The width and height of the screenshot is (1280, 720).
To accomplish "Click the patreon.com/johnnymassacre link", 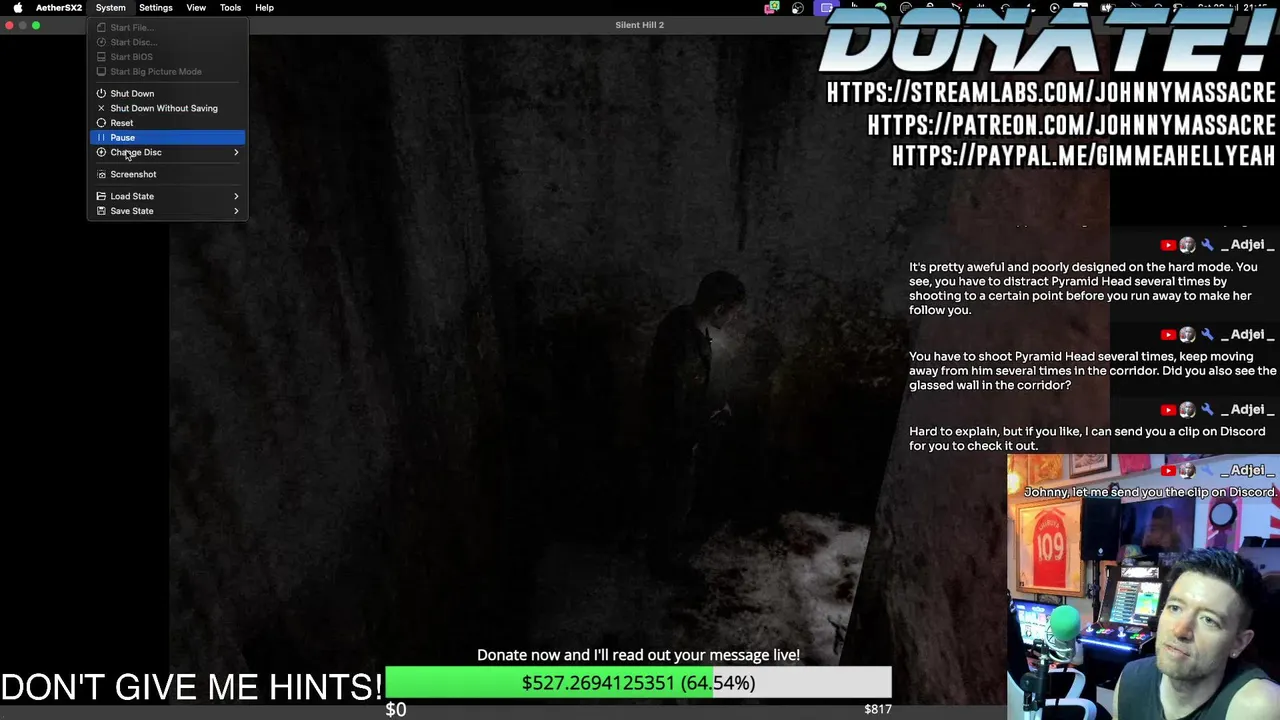I will (x=1072, y=125).
